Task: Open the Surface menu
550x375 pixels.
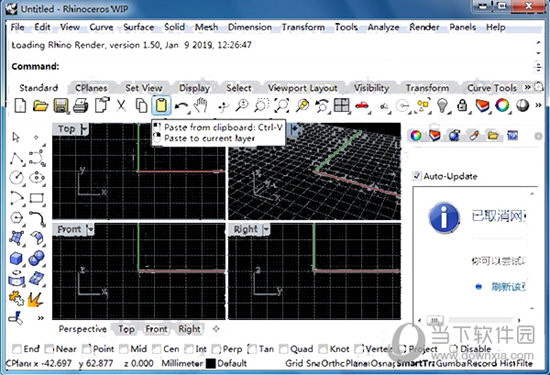Action: click(x=139, y=27)
